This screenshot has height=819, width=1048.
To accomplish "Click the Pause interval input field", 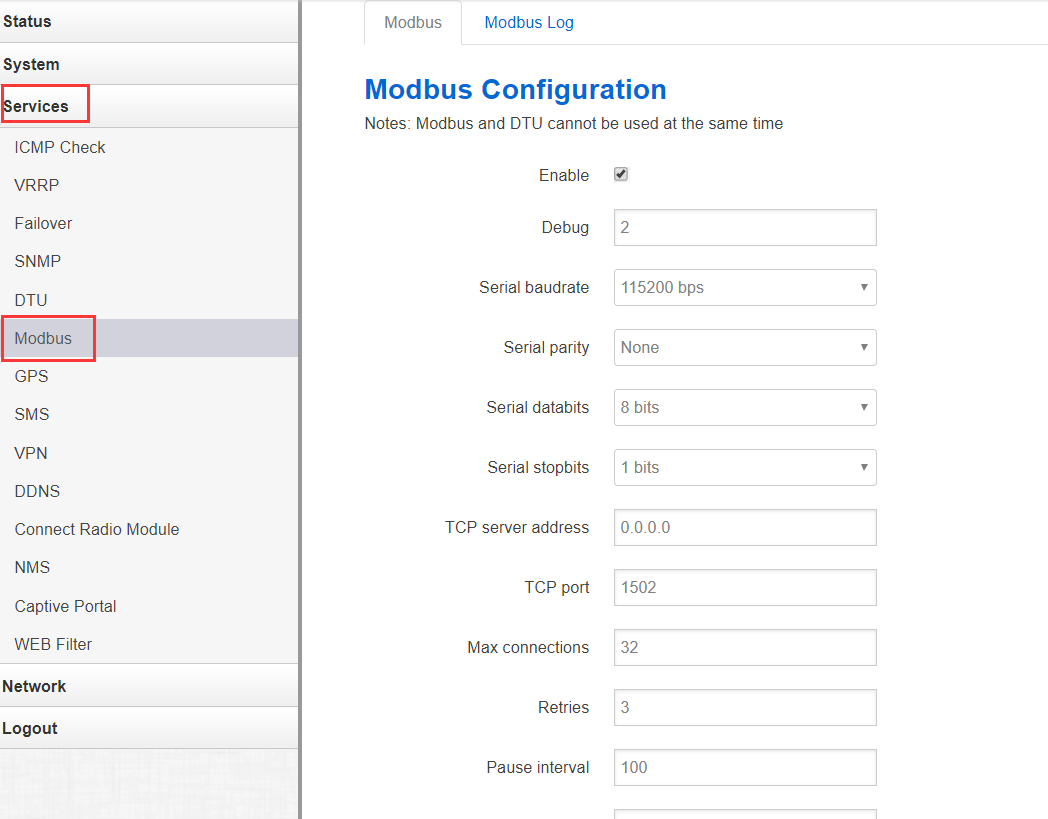I will point(745,767).
